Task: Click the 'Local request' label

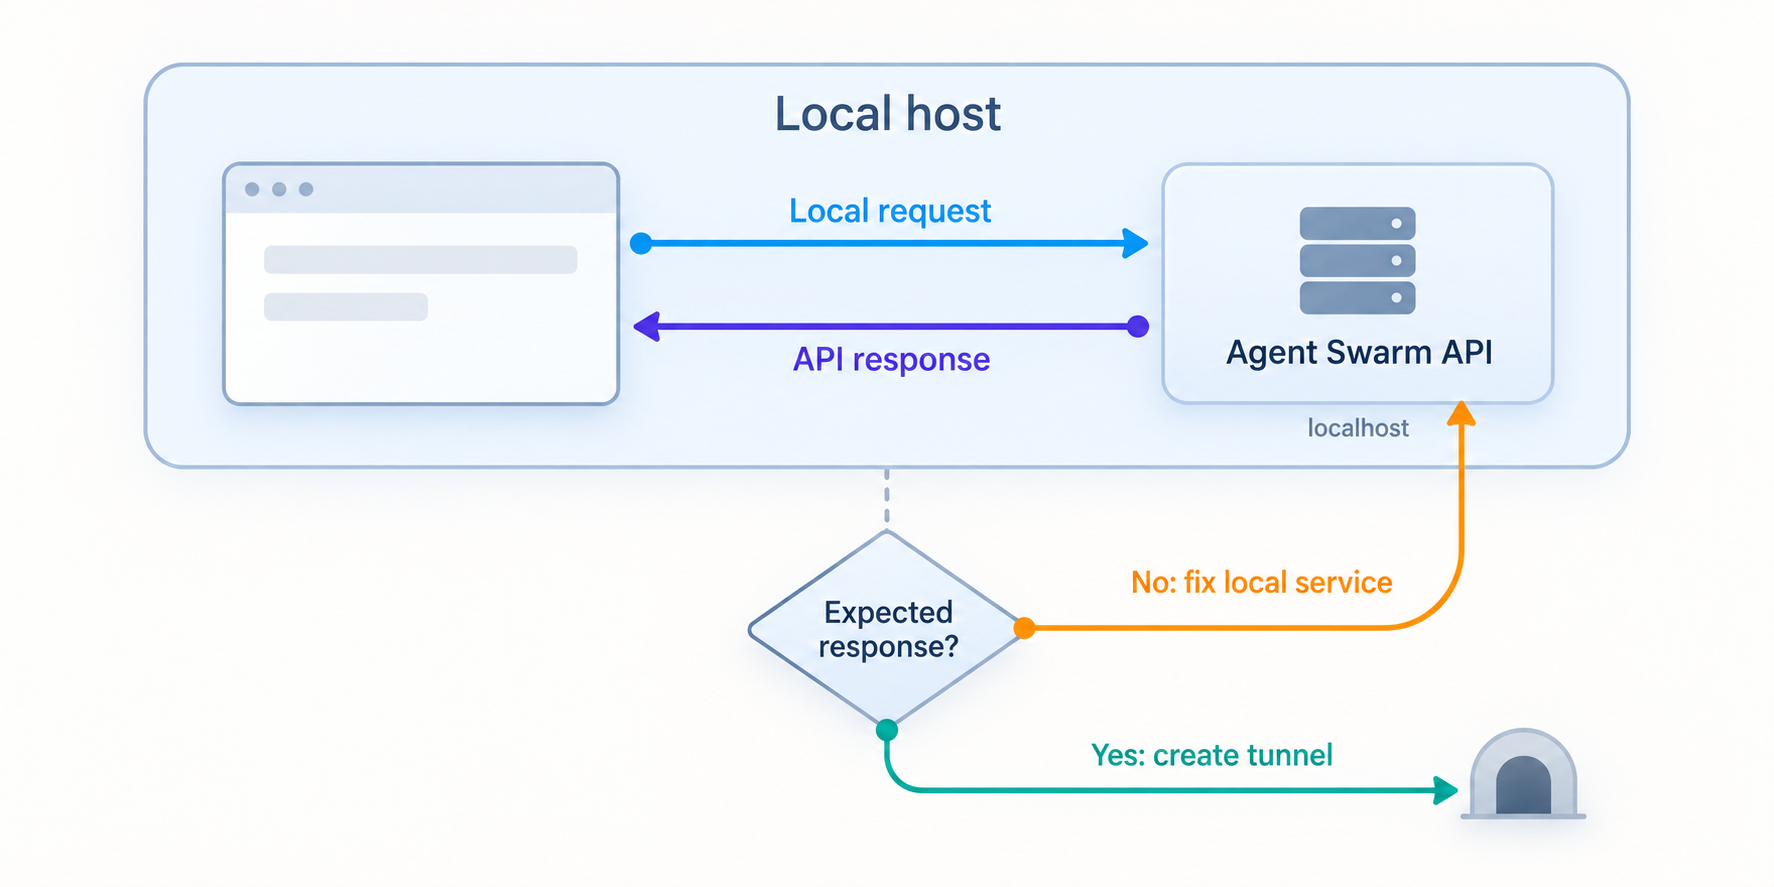Action: tap(890, 211)
